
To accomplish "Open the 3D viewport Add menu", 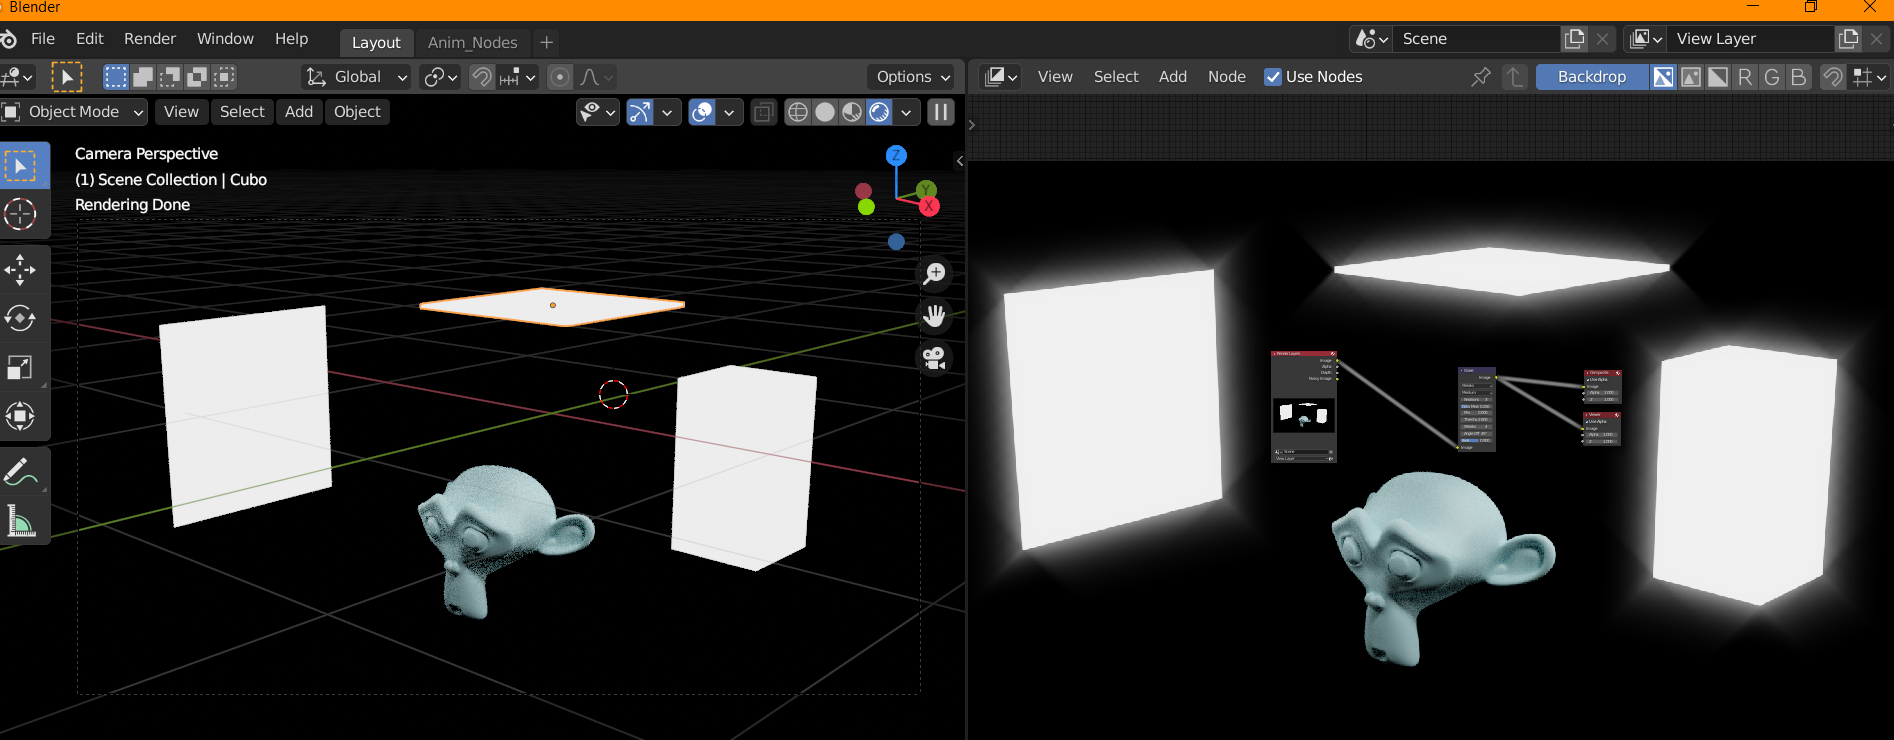I will [299, 112].
